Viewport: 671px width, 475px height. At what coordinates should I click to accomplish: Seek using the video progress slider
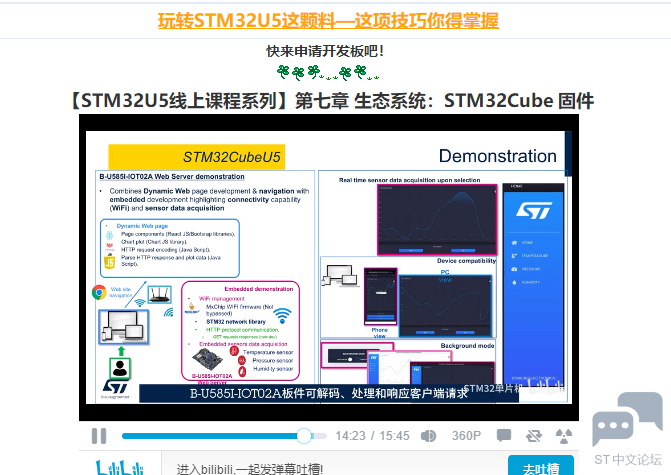224,436
